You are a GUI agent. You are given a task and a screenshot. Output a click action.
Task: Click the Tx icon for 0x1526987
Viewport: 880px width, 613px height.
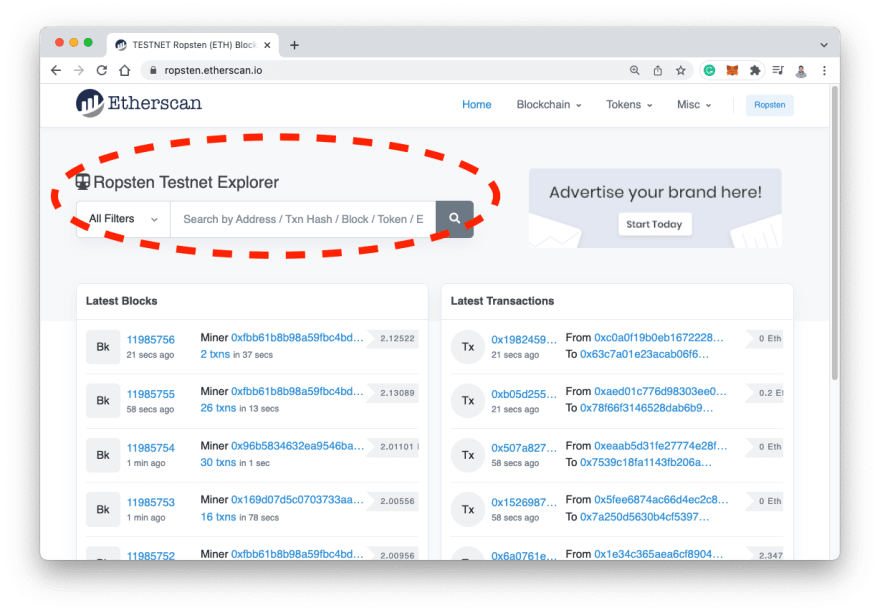tap(468, 509)
